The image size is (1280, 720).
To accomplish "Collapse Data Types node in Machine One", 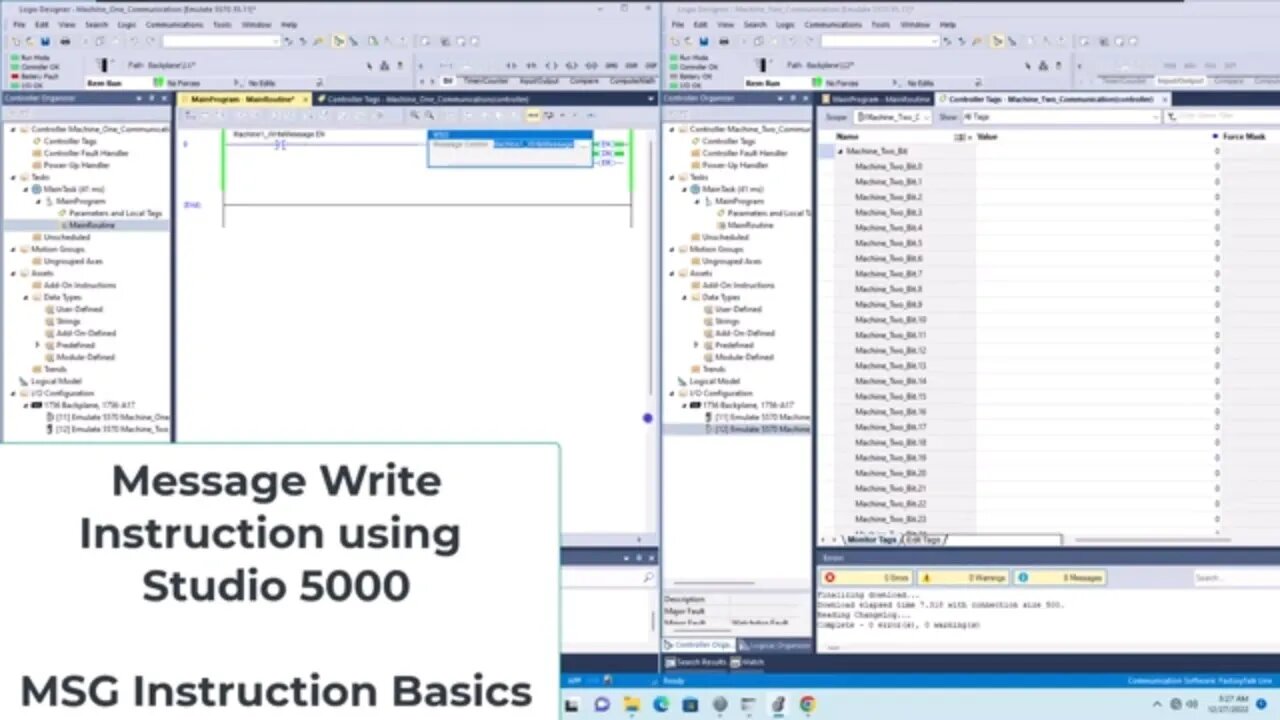I will [26, 297].
